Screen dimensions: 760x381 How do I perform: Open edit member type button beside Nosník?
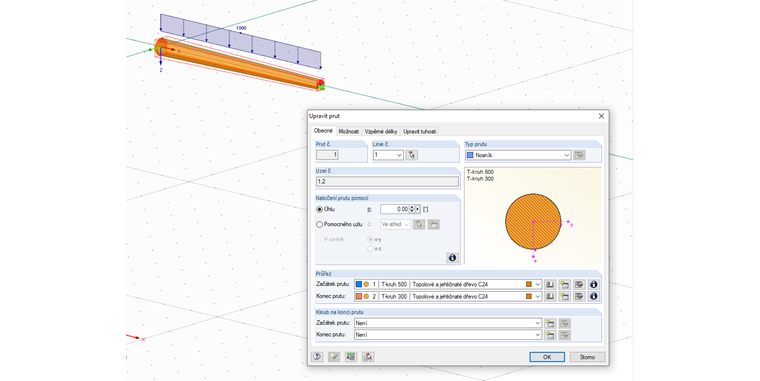[x=579, y=155]
